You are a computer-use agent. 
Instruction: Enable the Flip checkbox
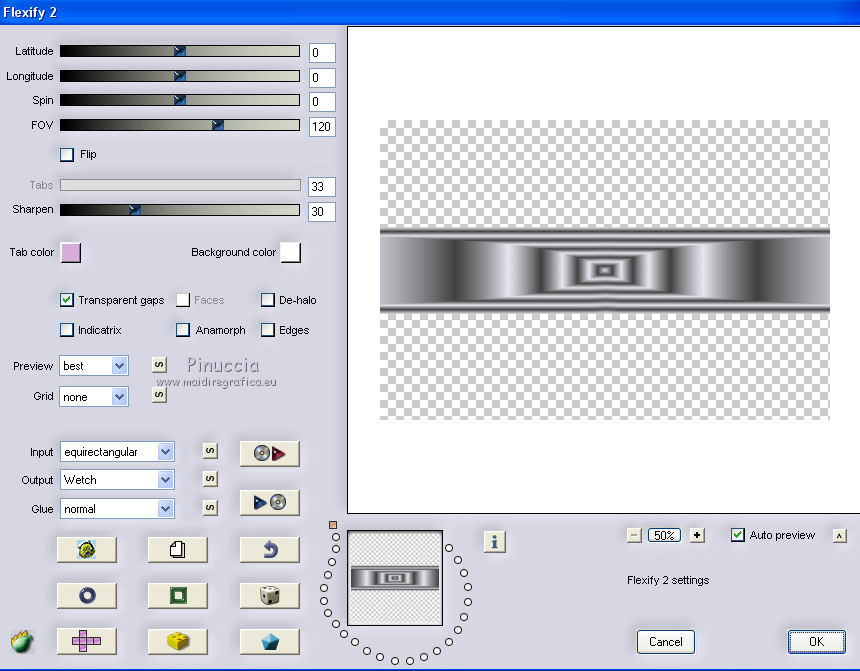(x=67, y=154)
